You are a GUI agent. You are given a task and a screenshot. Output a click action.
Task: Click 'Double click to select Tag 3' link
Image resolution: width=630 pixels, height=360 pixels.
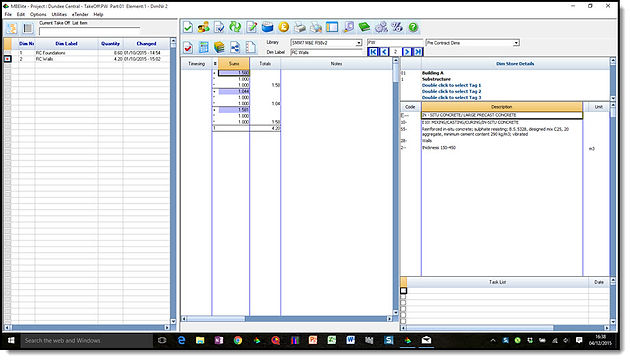tap(451, 97)
